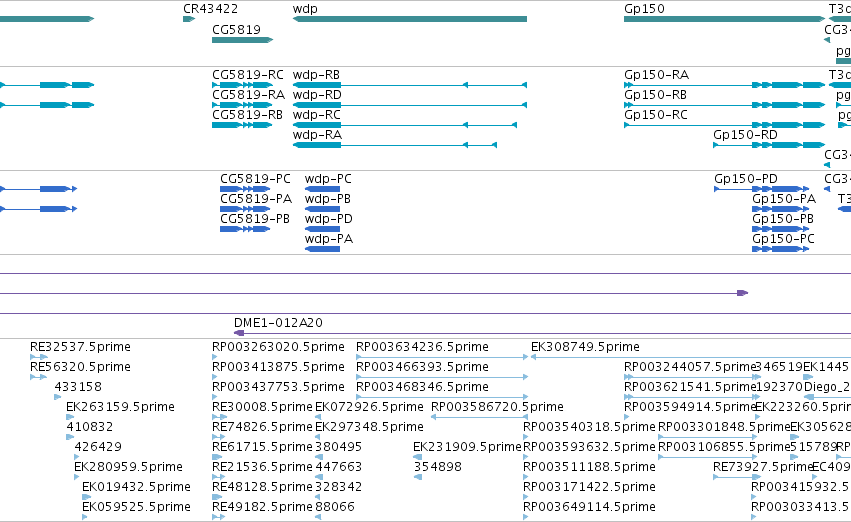The image size is (851, 522).
Task: Select transcript wdp-RC
Action: coord(317,115)
